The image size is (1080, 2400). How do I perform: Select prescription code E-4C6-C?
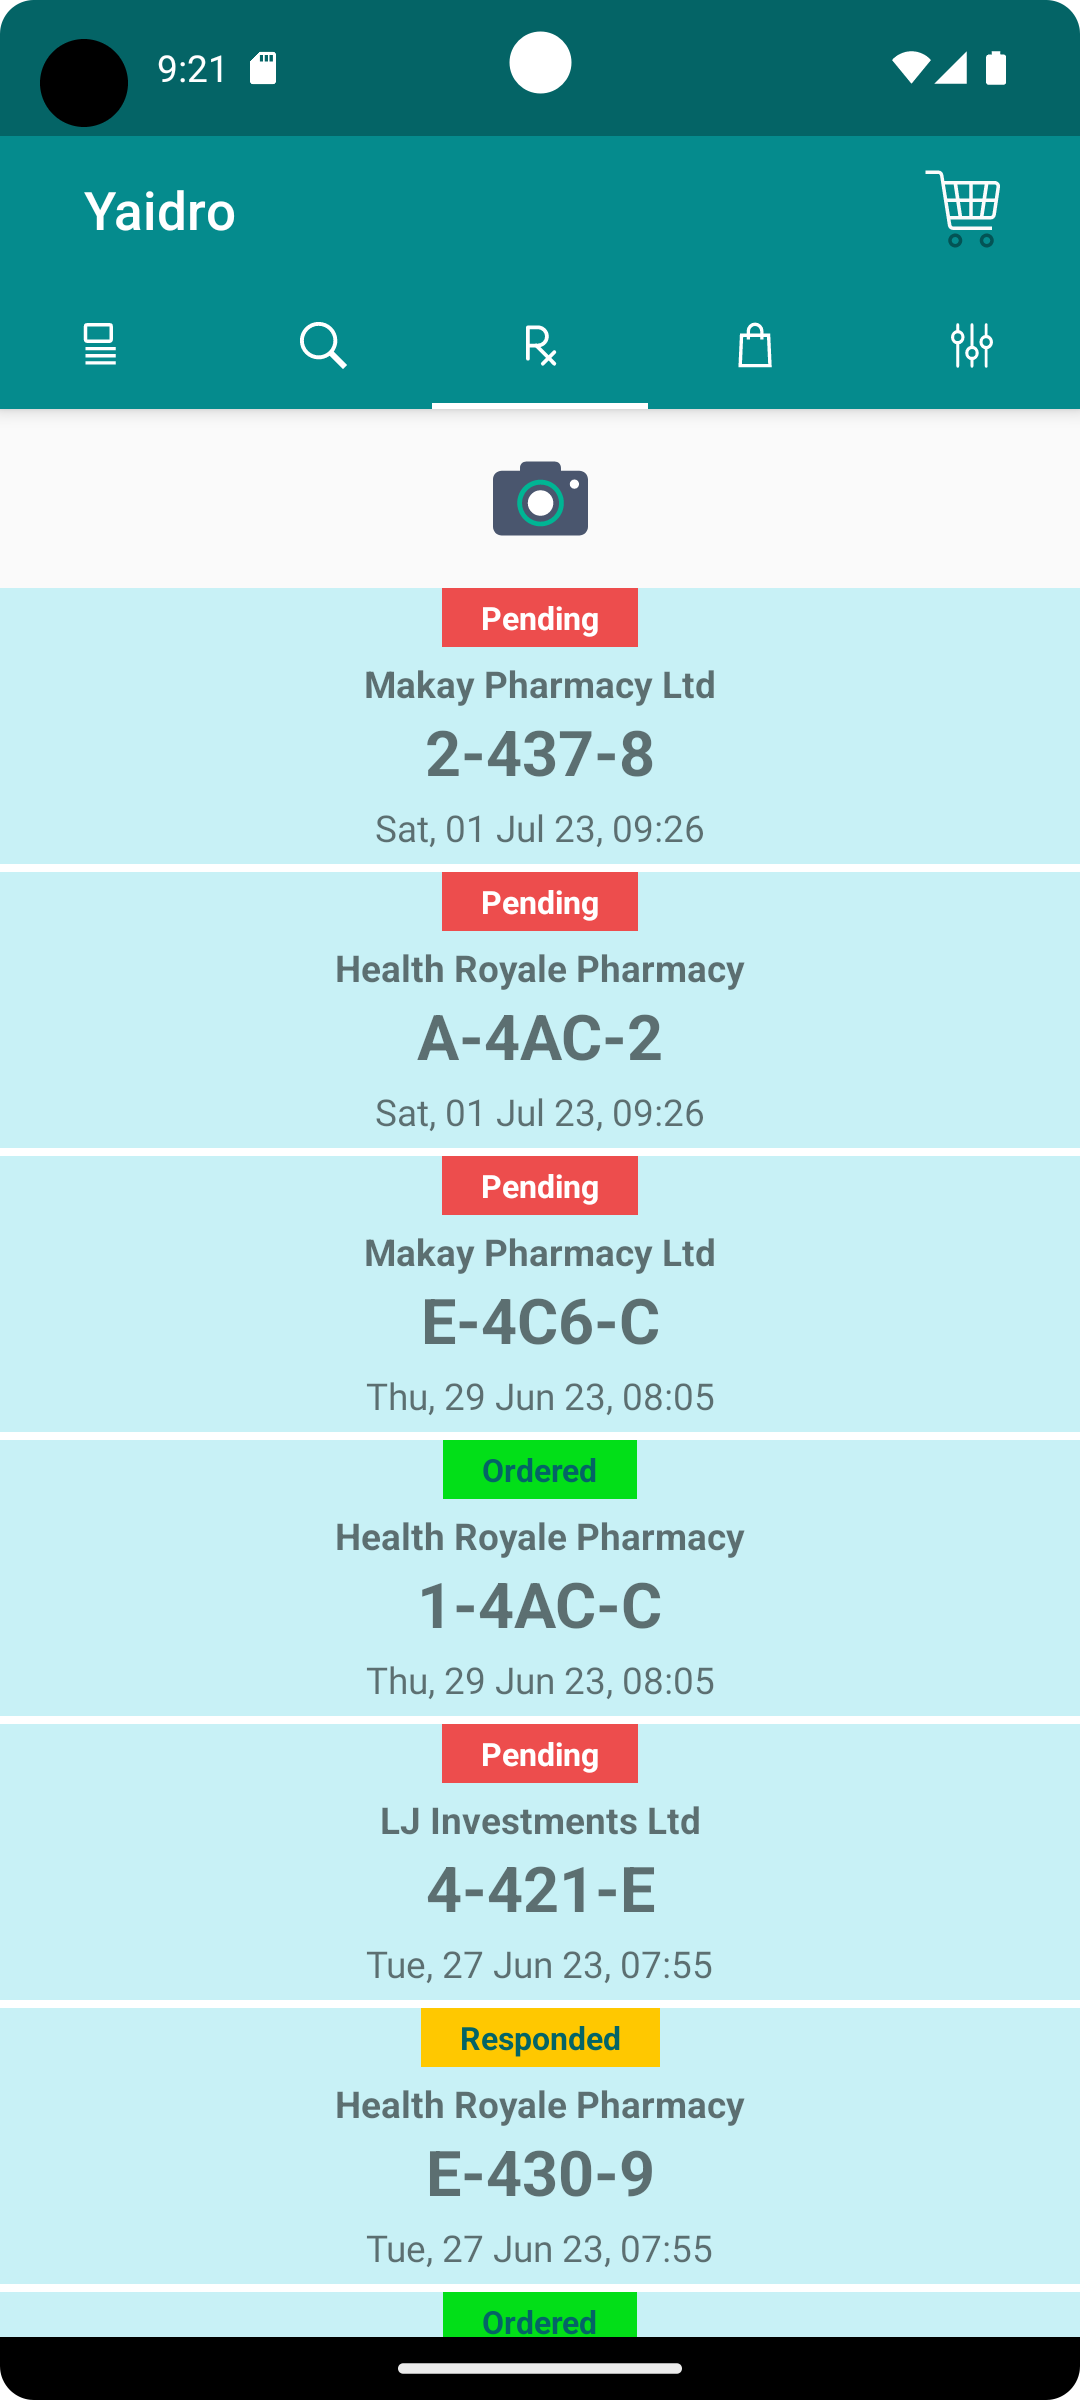point(540,1321)
